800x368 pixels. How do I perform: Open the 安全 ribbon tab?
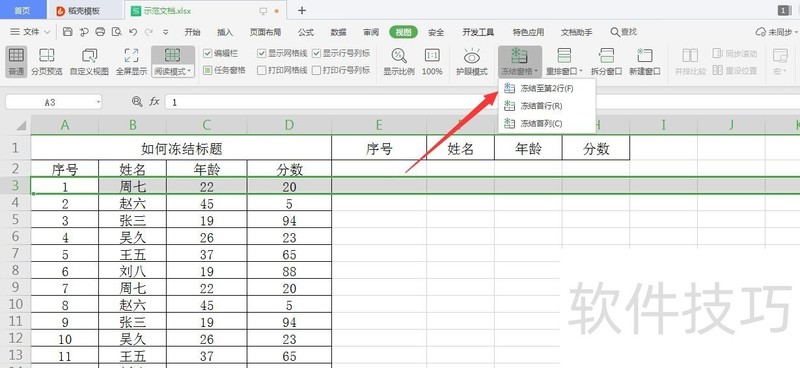coord(436,32)
